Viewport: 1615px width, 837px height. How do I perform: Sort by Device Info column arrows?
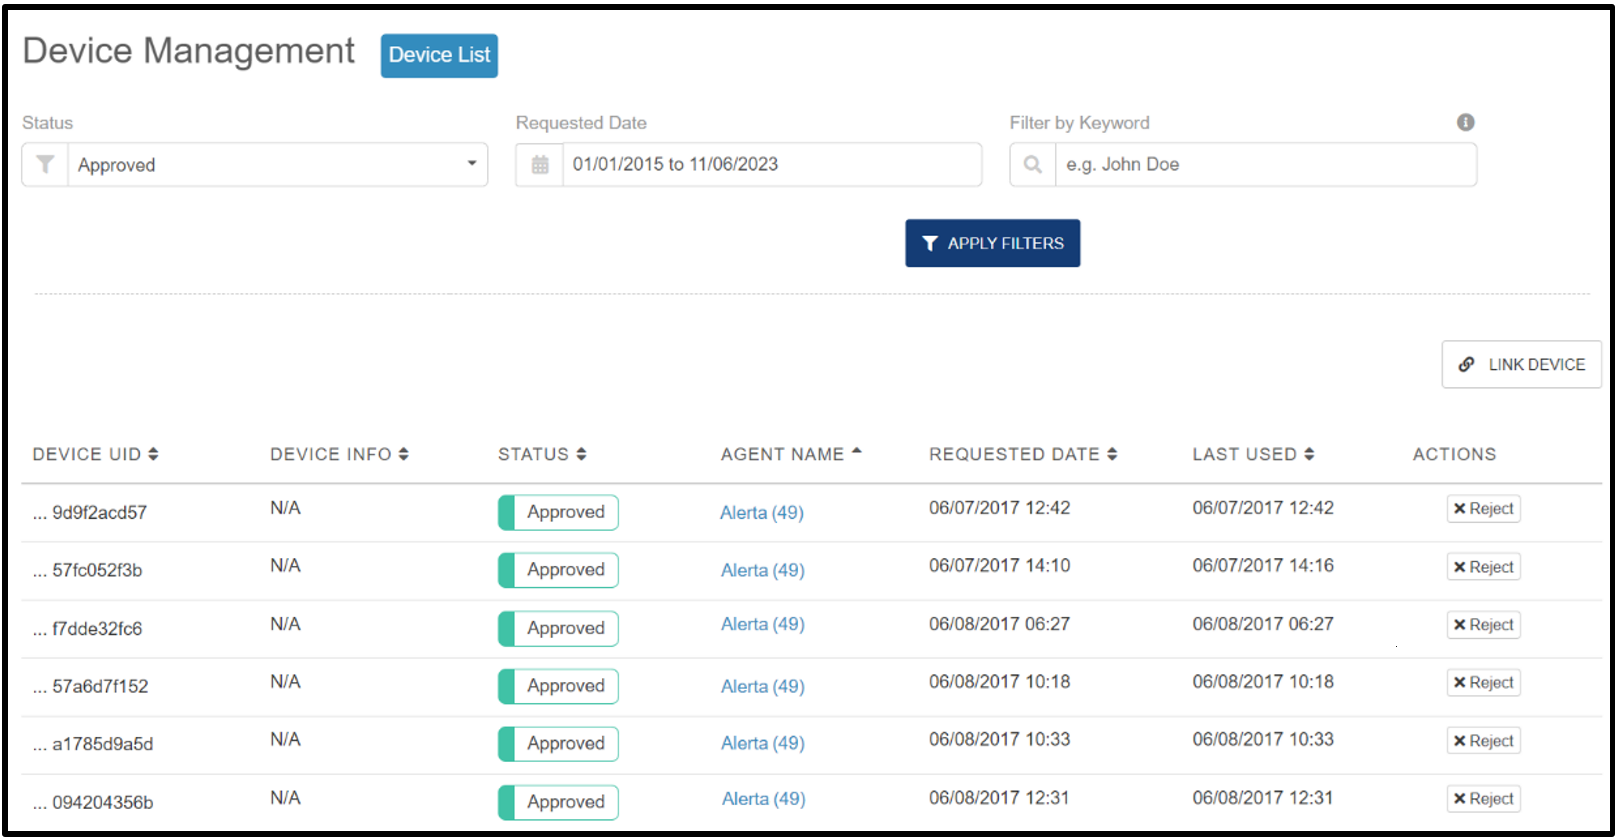click(403, 454)
